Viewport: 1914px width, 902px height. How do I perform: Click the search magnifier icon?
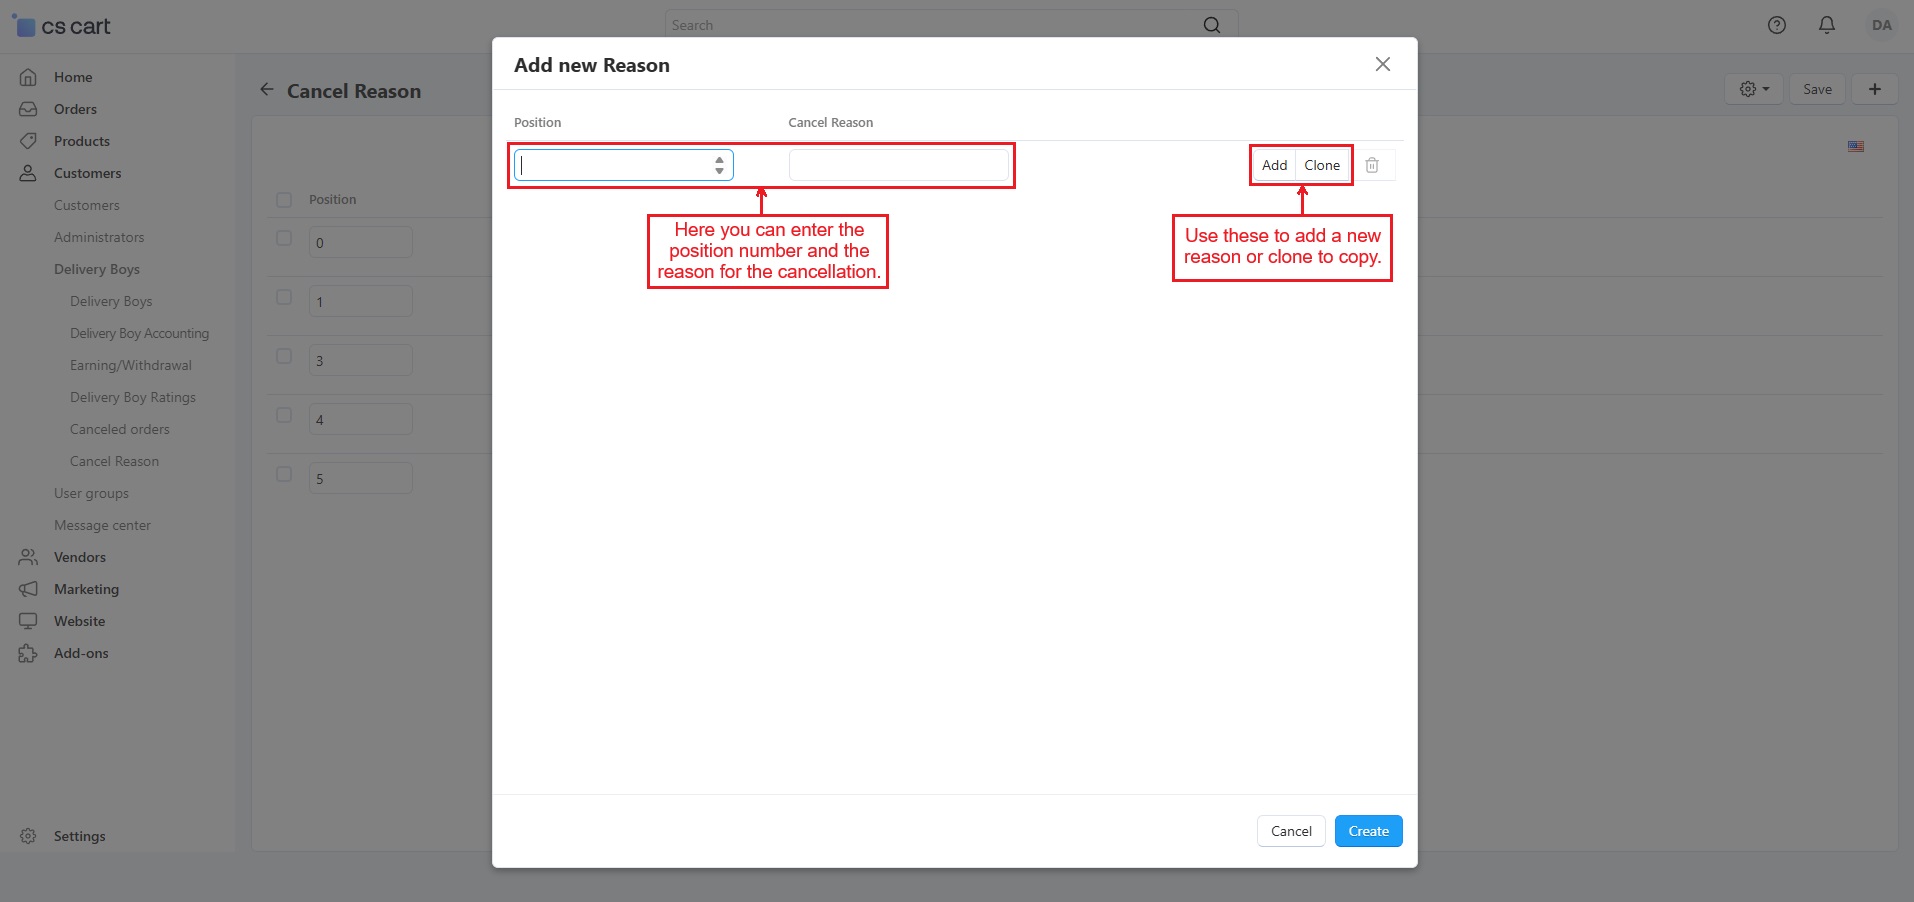(x=1211, y=26)
